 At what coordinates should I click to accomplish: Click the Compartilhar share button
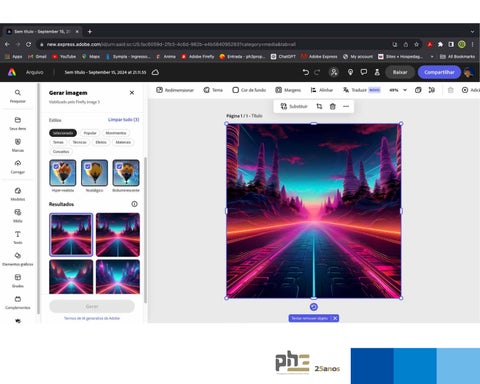click(x=439, y=72)
